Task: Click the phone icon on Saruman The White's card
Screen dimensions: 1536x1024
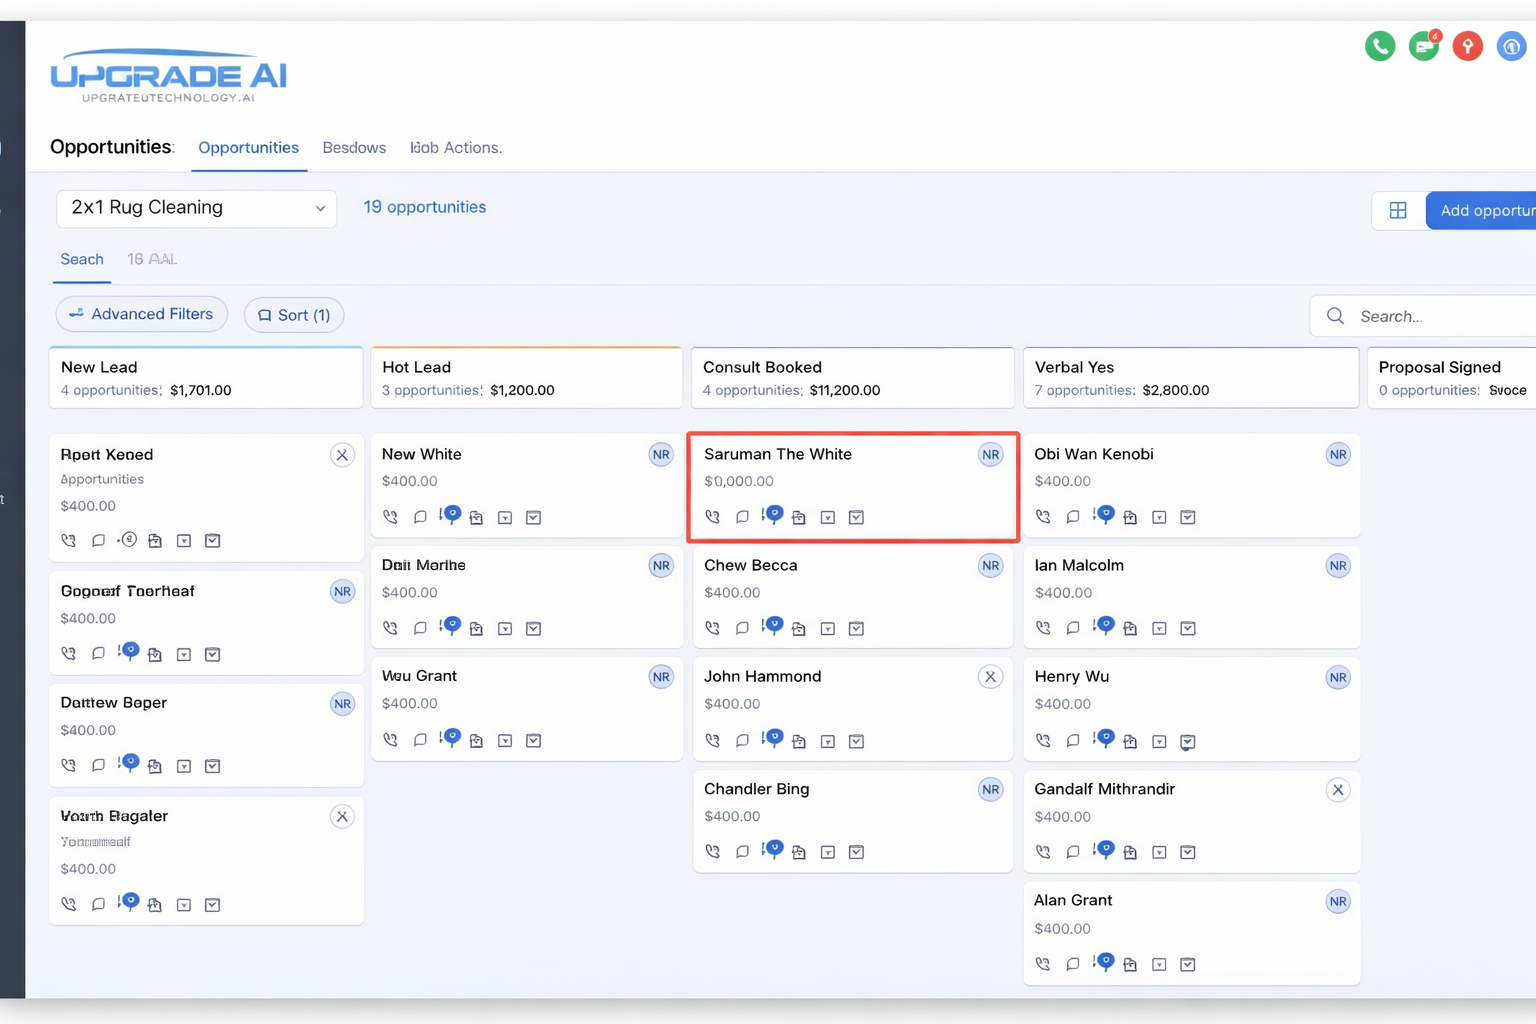Action: click(712, 517)
